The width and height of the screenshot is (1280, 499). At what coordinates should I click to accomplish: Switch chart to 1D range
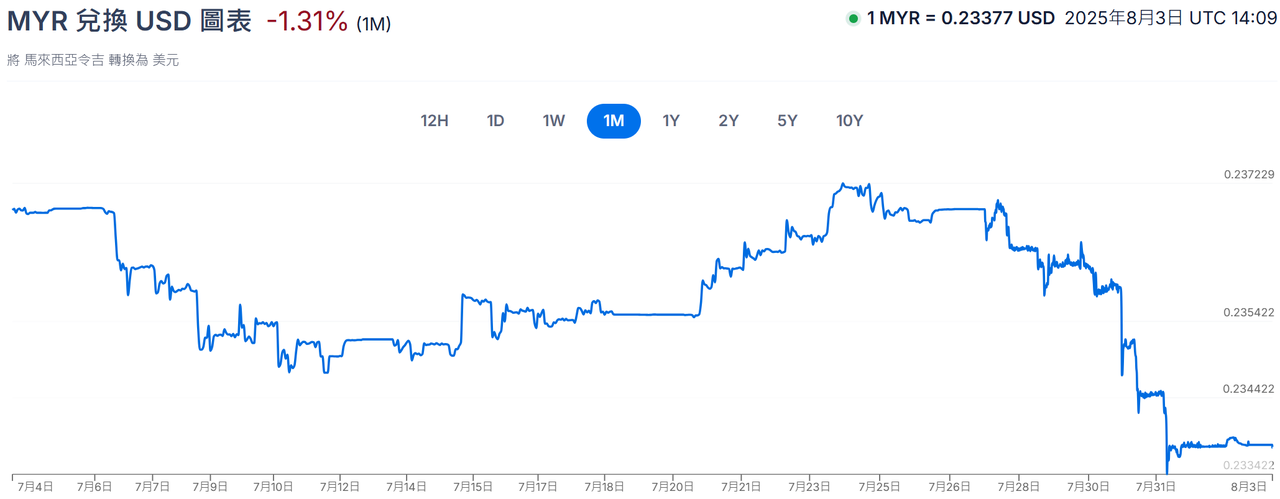click(495, 121)
